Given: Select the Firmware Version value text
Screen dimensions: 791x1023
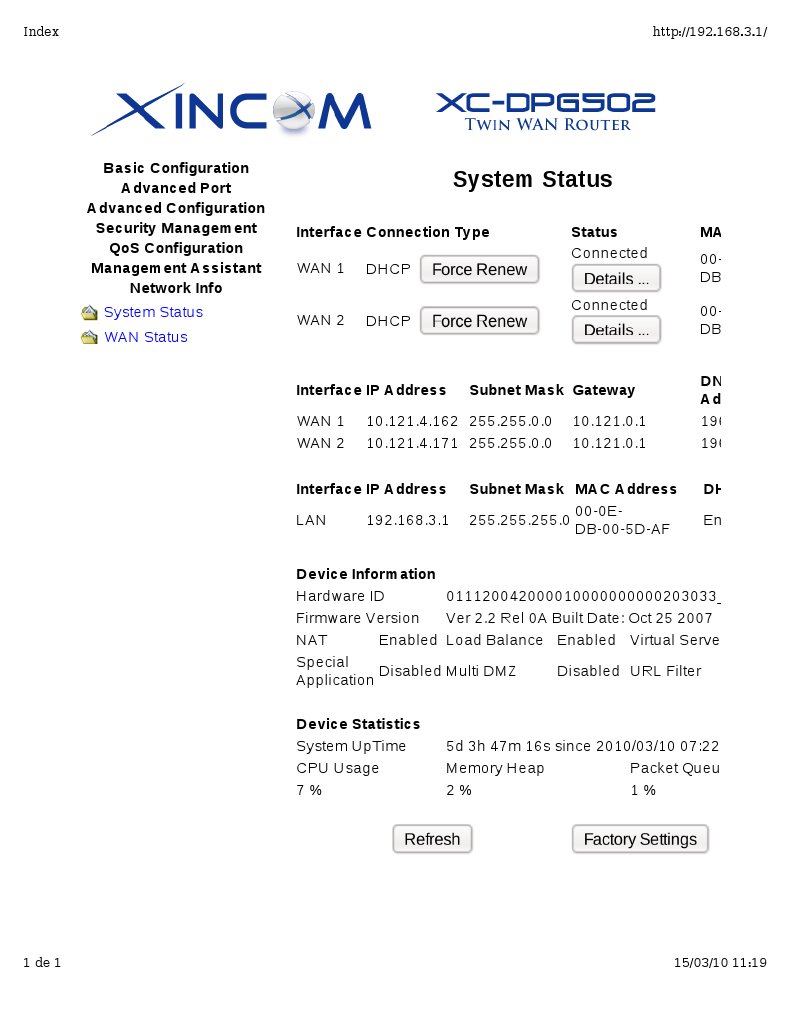Looking at the screenshot, I should [x=580, y=618].
